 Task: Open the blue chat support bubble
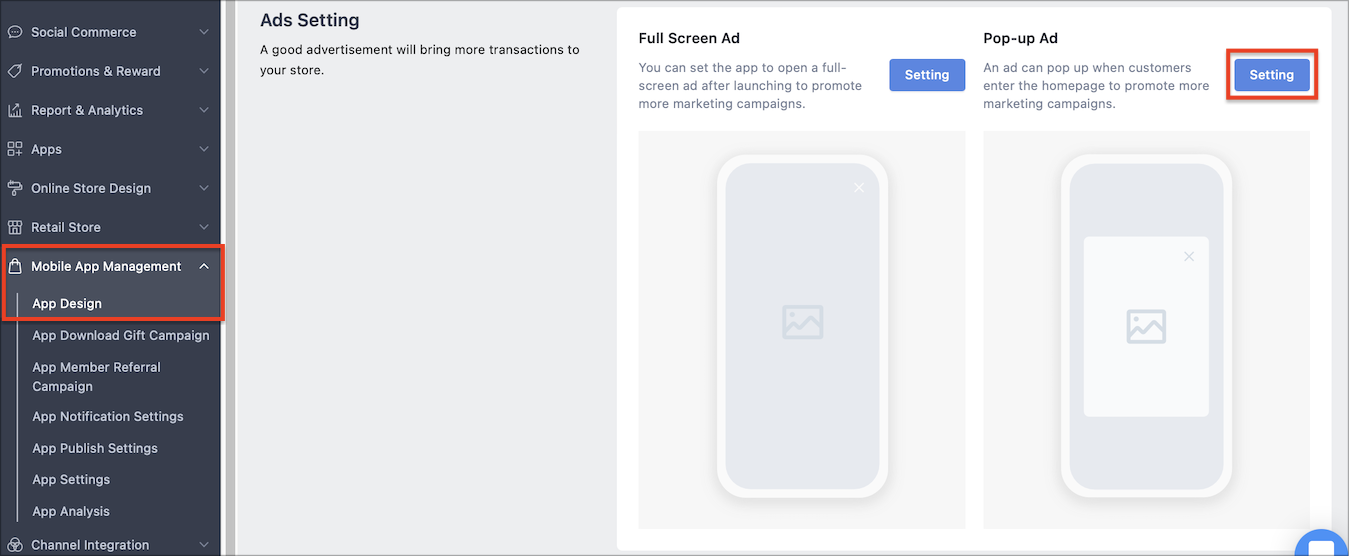(1322, 543)
